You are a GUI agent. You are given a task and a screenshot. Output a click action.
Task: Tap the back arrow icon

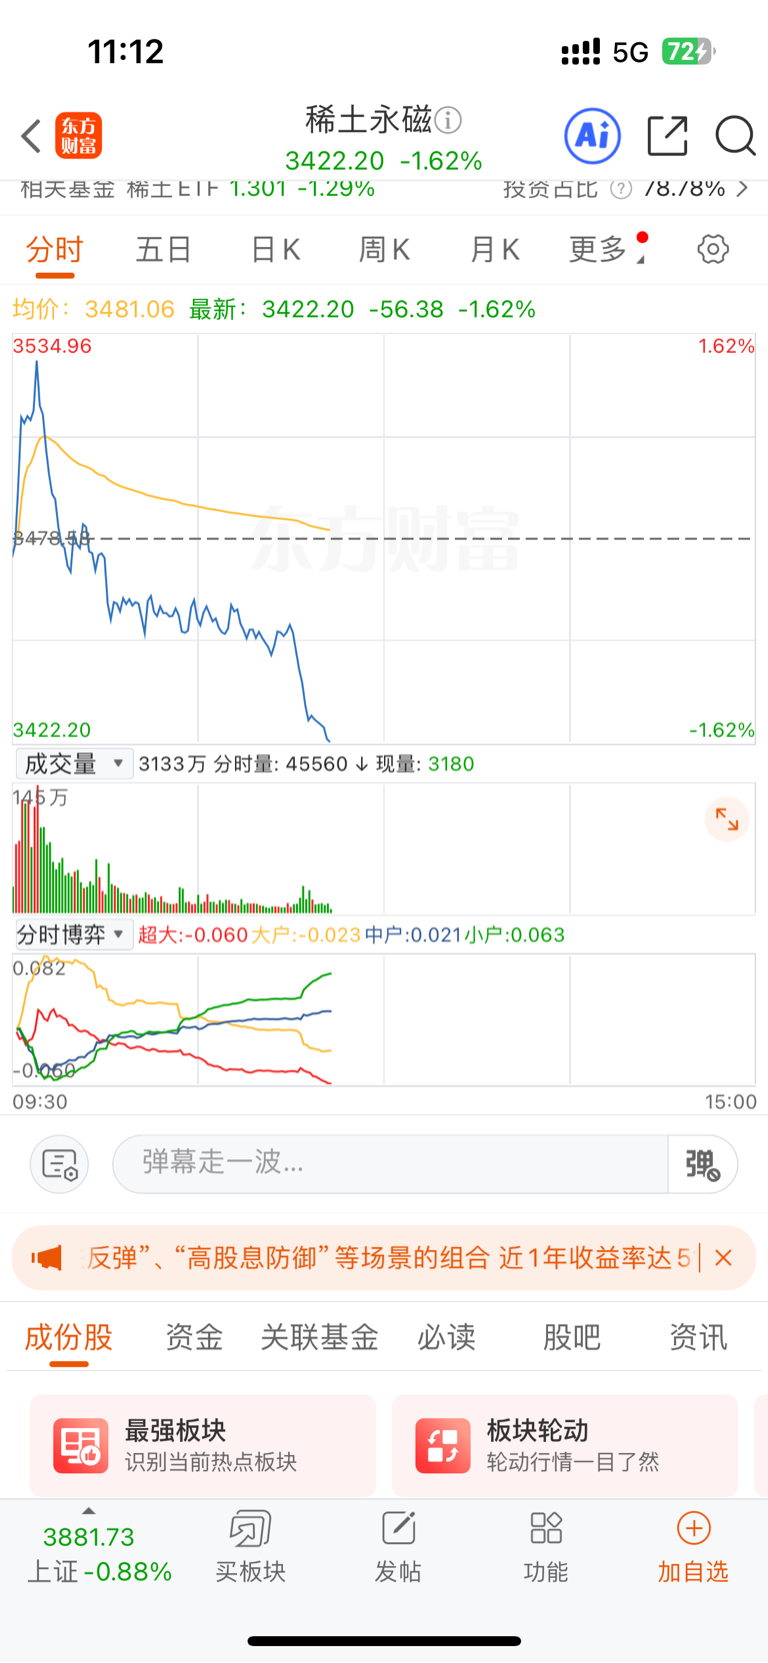[31, 136]
